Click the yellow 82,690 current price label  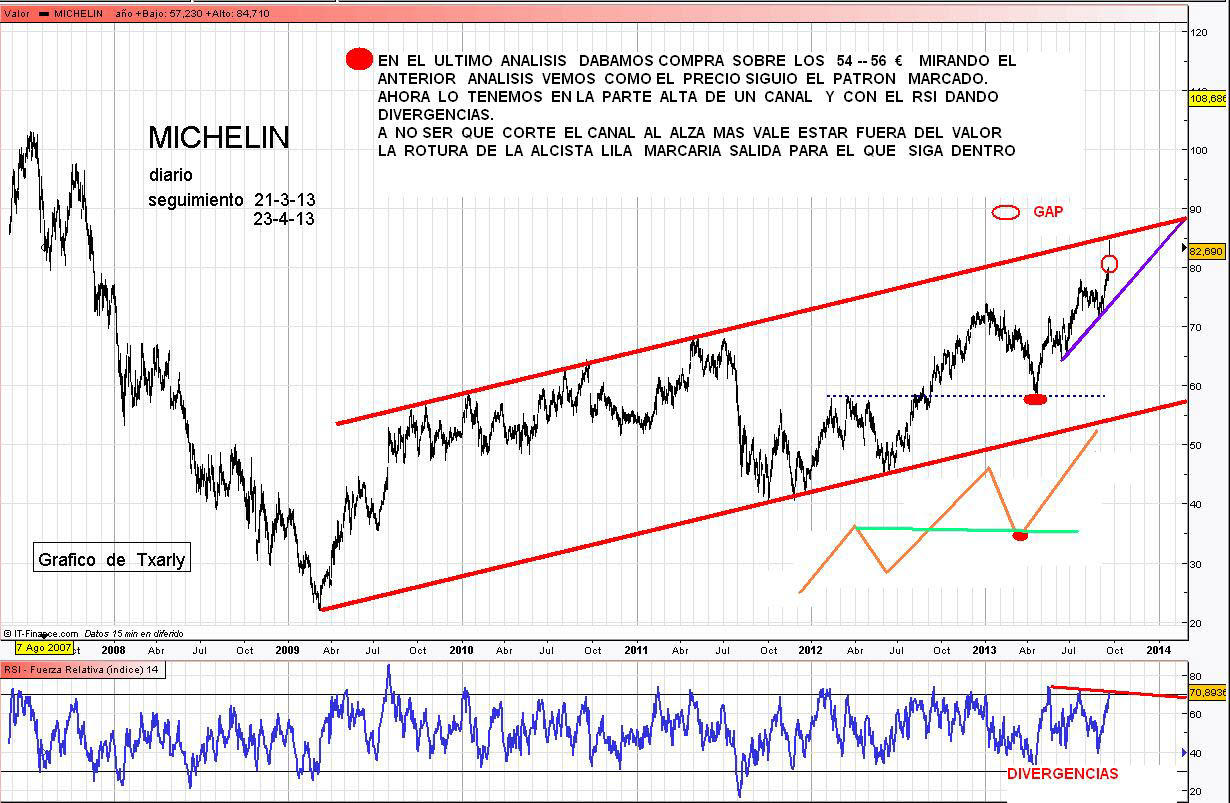tap(1208, 252)
